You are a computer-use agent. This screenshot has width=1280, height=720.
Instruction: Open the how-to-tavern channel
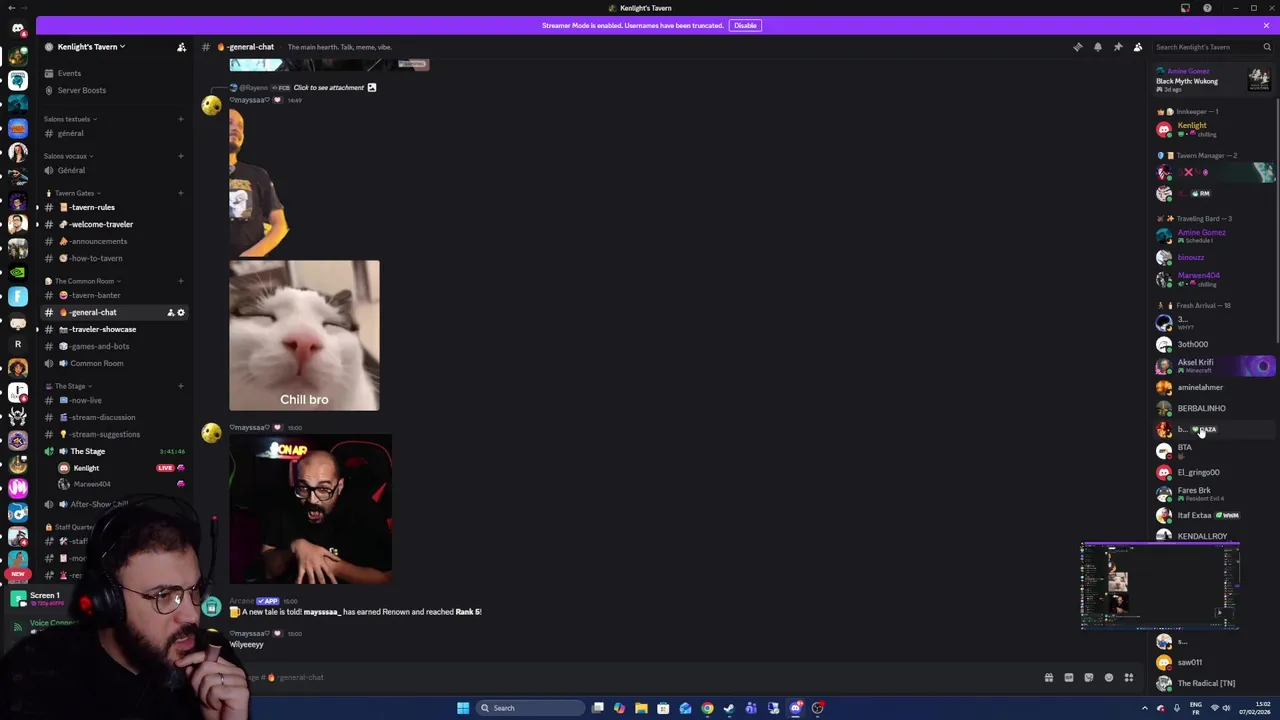pos(115,258)
